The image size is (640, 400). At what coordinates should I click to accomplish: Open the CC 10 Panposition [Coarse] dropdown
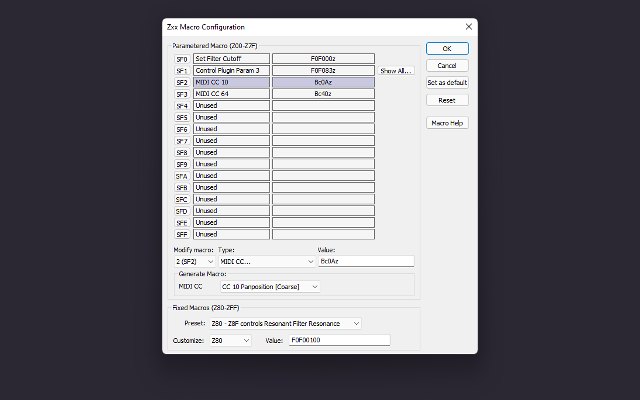tap(270, 287)
